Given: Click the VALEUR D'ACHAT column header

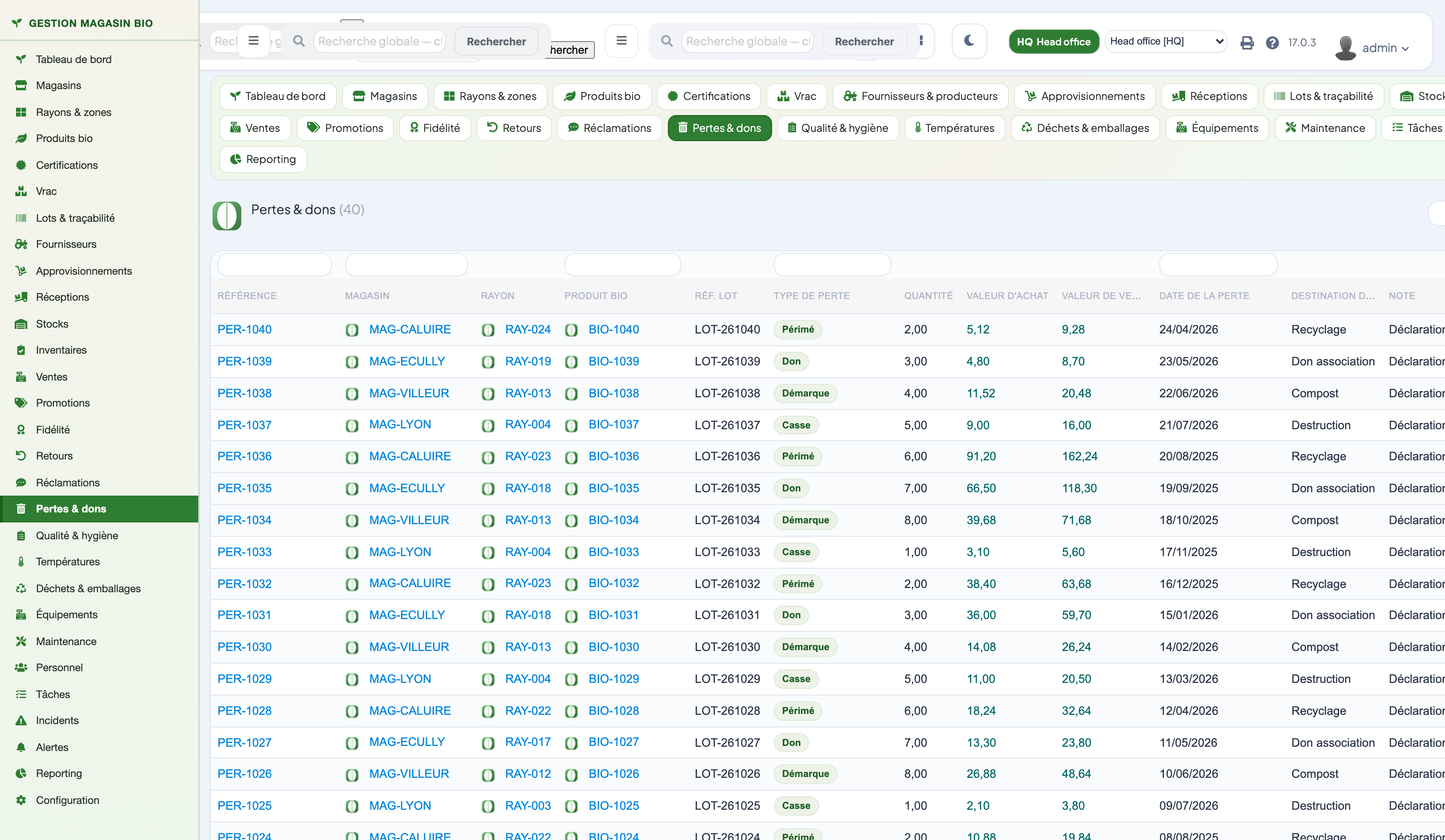Looking at the screenshot, I should (1008, 296).
